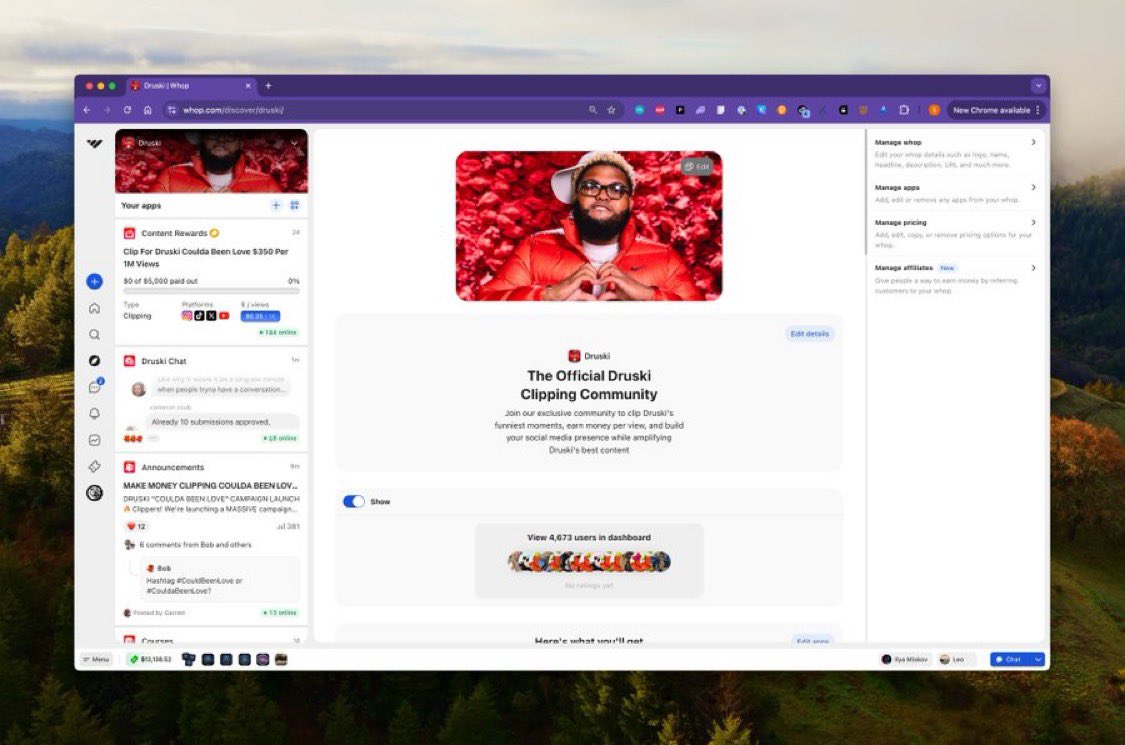Click the first app icon after the balance
Screen dimensions: 1125x745
click(189, 659)
